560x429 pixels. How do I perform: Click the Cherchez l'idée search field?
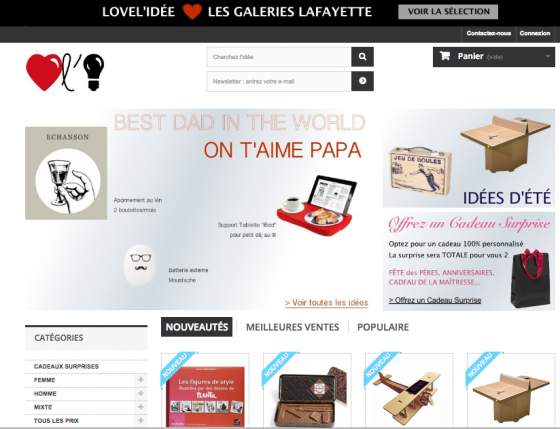click(x=279, y=57)
